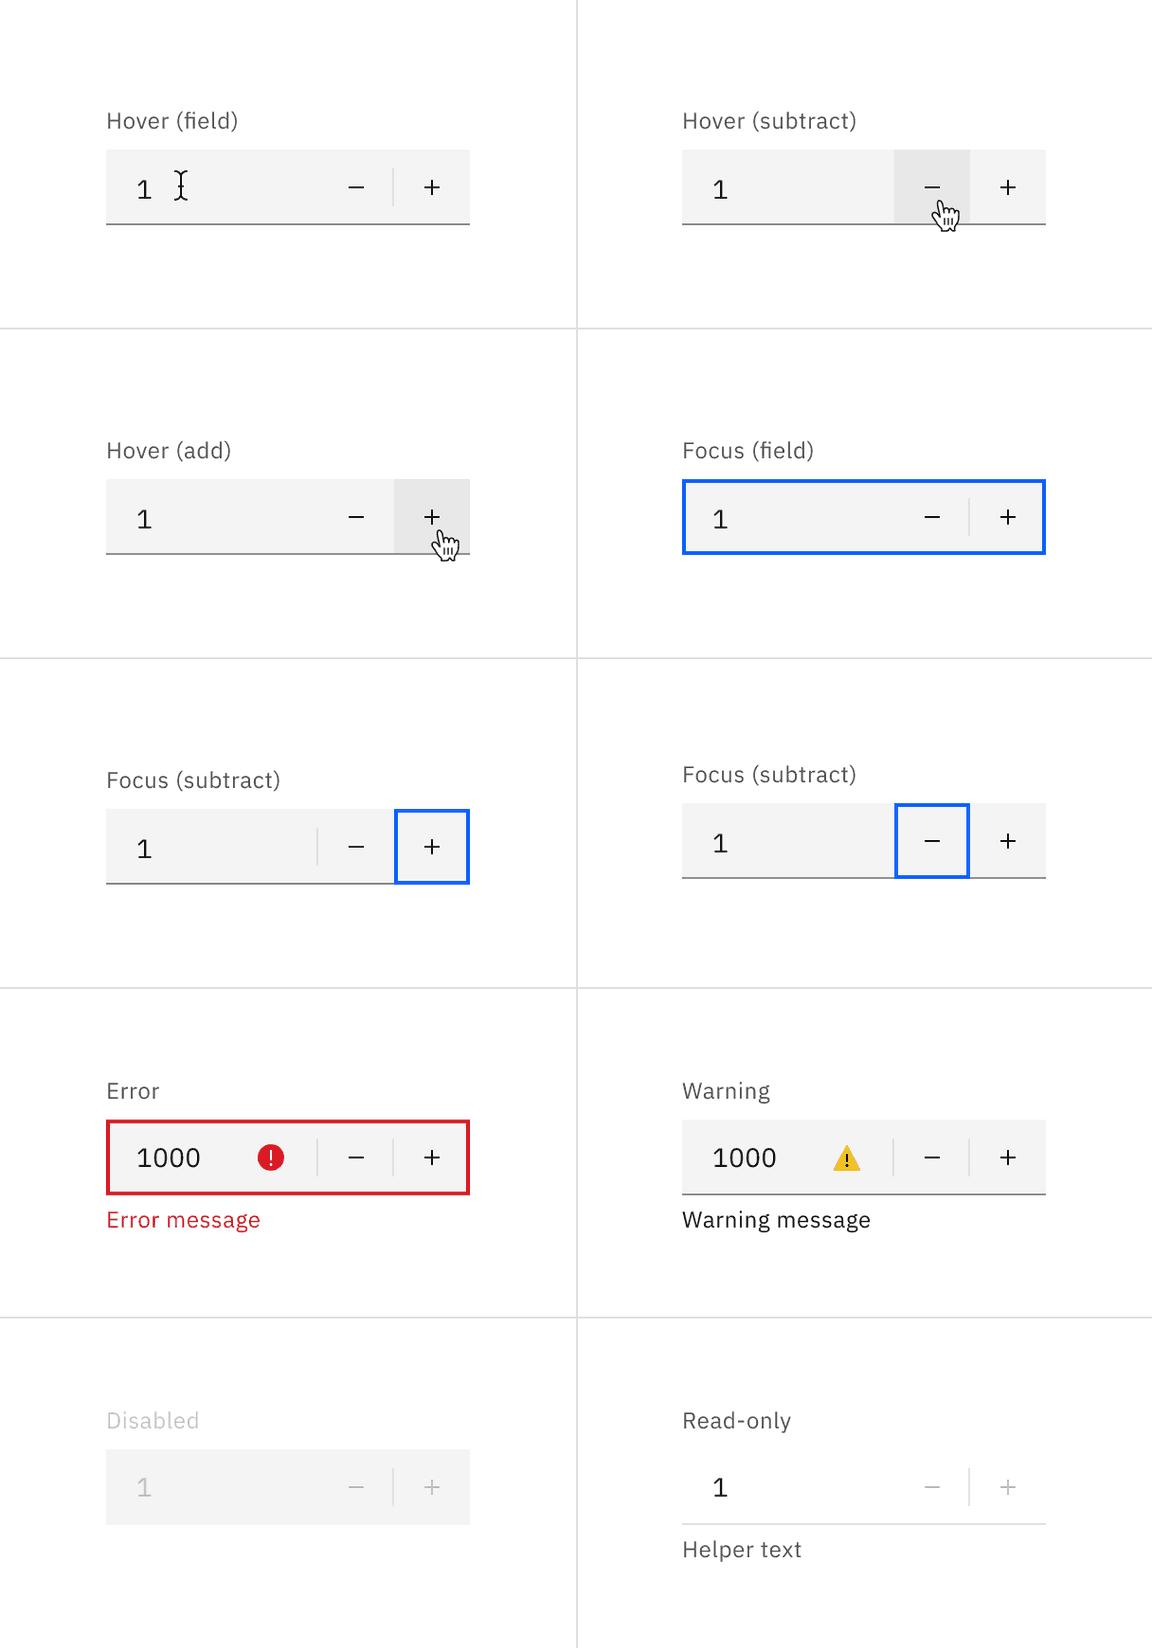This screenshot has width=1152, height=1648.
Task: Click the yellow warning triangle in the Warning input
Action: coord(845,1157)
